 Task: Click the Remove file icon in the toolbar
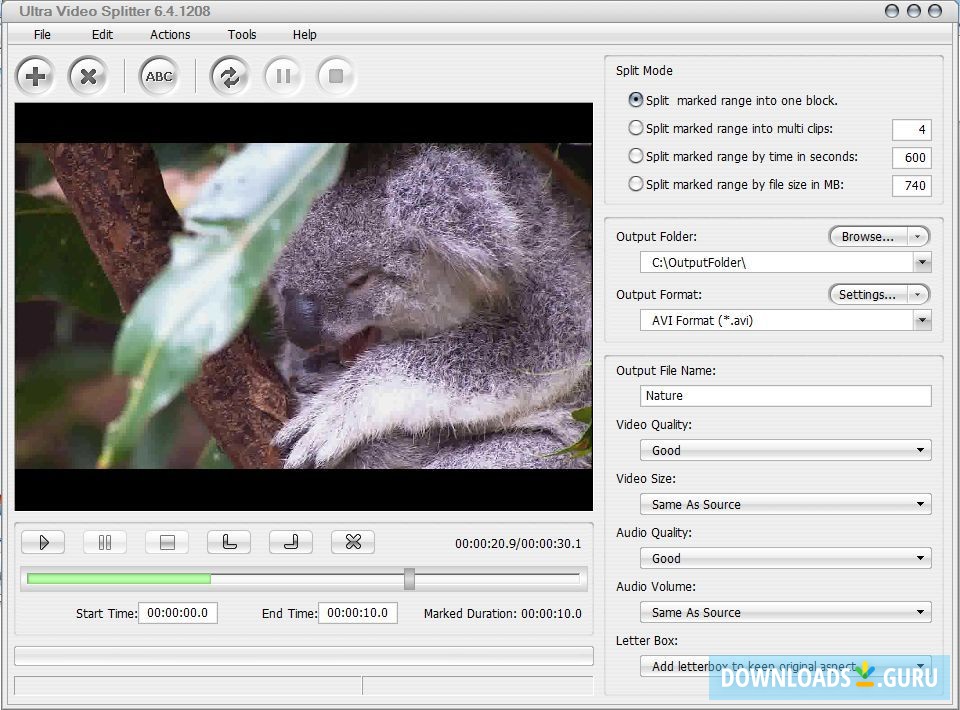click(89, 76)
